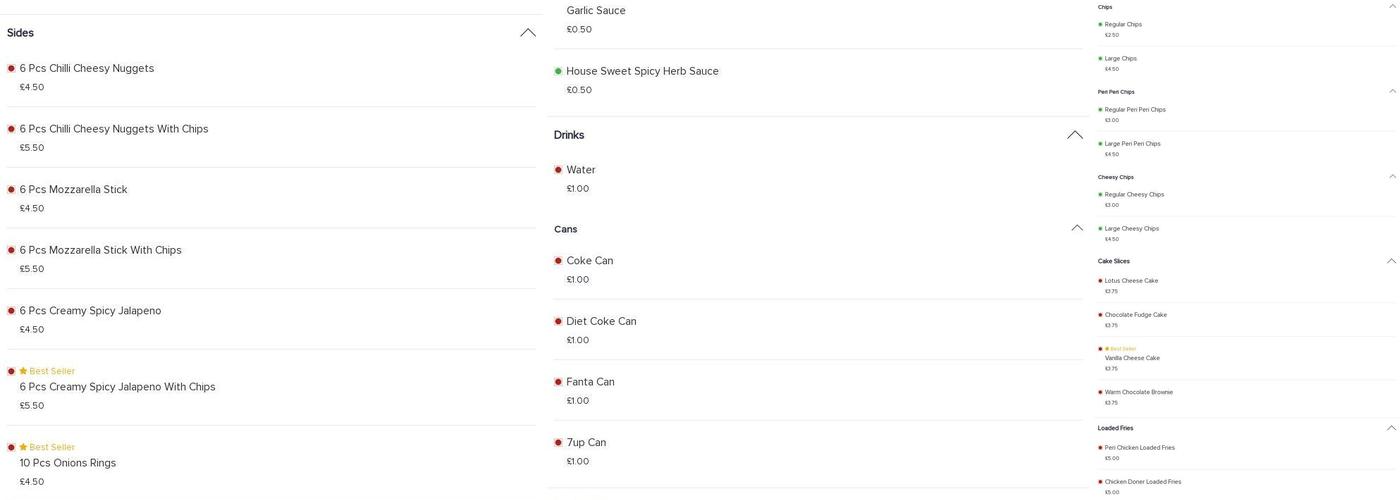Click Best Seller star above 10 Pcs Onions Rings
1400x500 pixels.
[23, 447]
